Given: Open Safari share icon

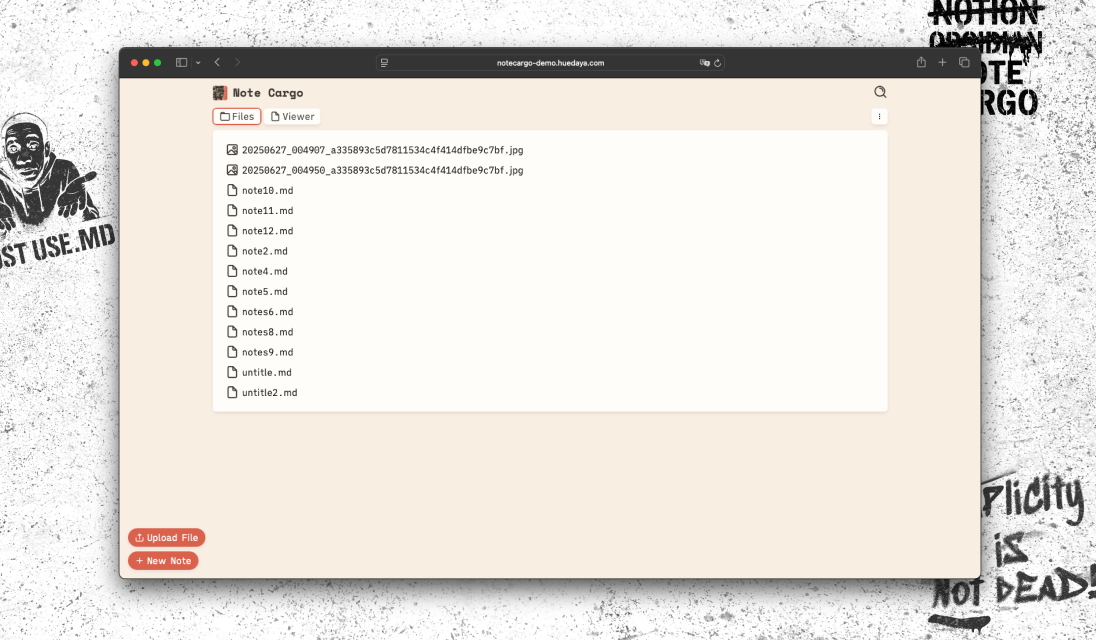Looking at the screenshot, I should click(x=921, y=62).
